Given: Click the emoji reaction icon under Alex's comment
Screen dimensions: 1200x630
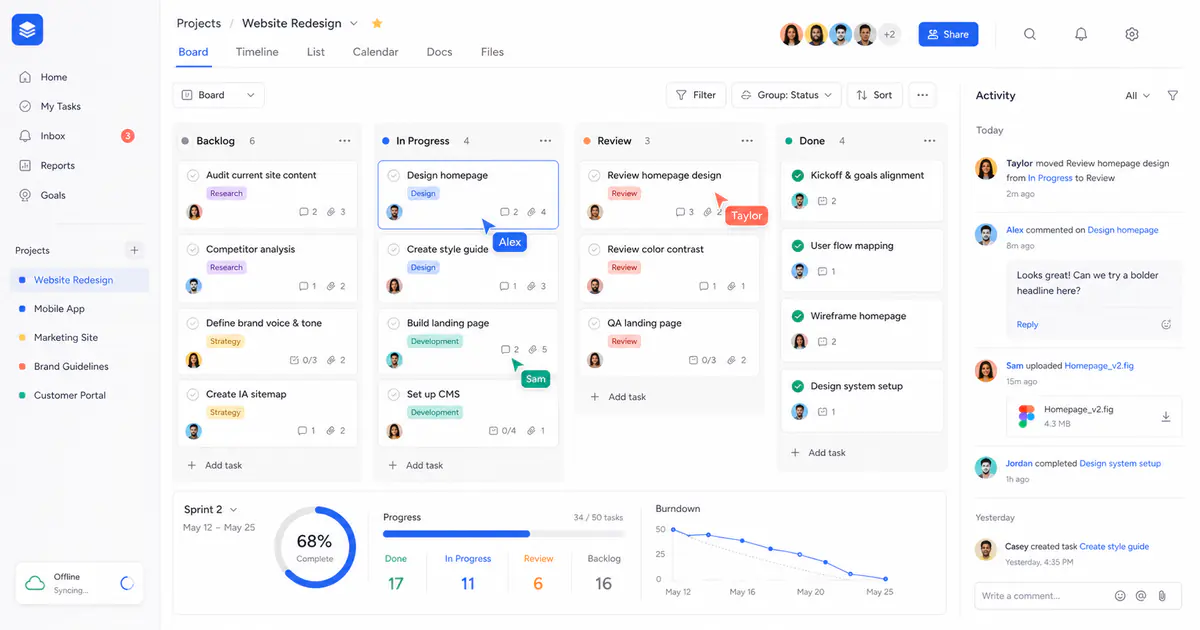Looking at the screenshot, I should tap(1166, 324).
